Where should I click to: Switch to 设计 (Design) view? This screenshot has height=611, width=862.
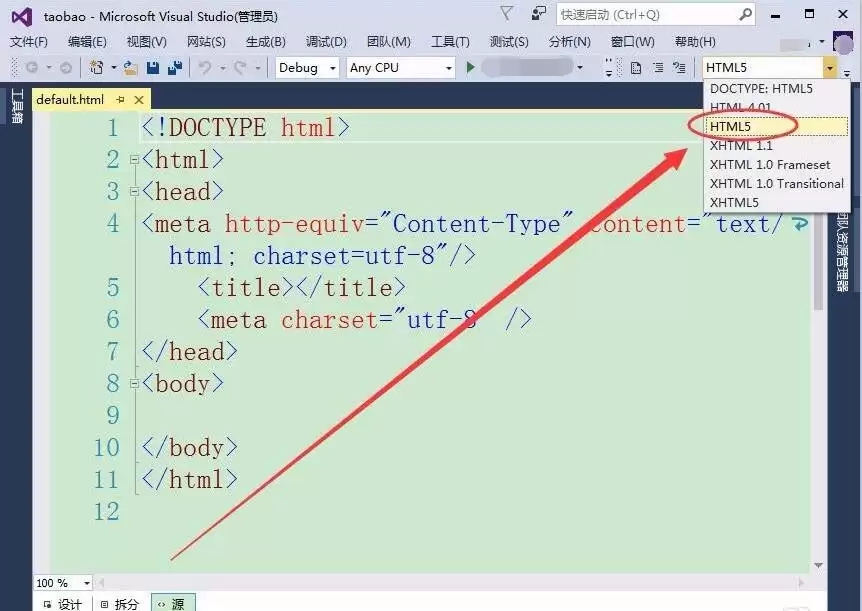(68, 603)
